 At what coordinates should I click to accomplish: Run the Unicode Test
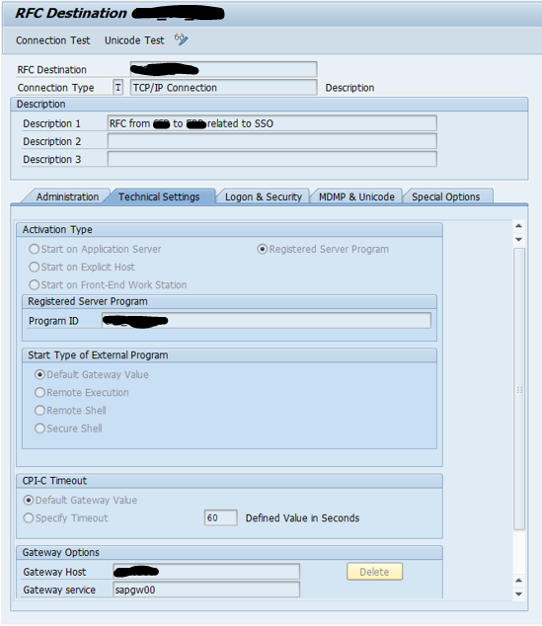pos(134,40)
